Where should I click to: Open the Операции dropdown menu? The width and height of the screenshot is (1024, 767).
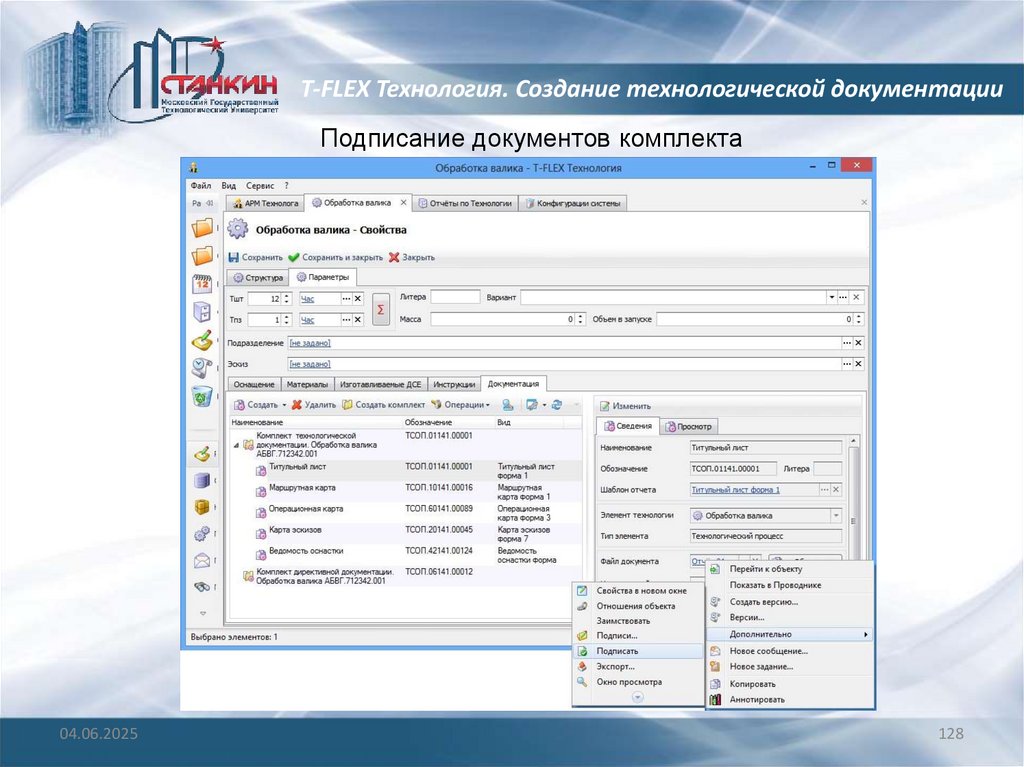(460, 405)
